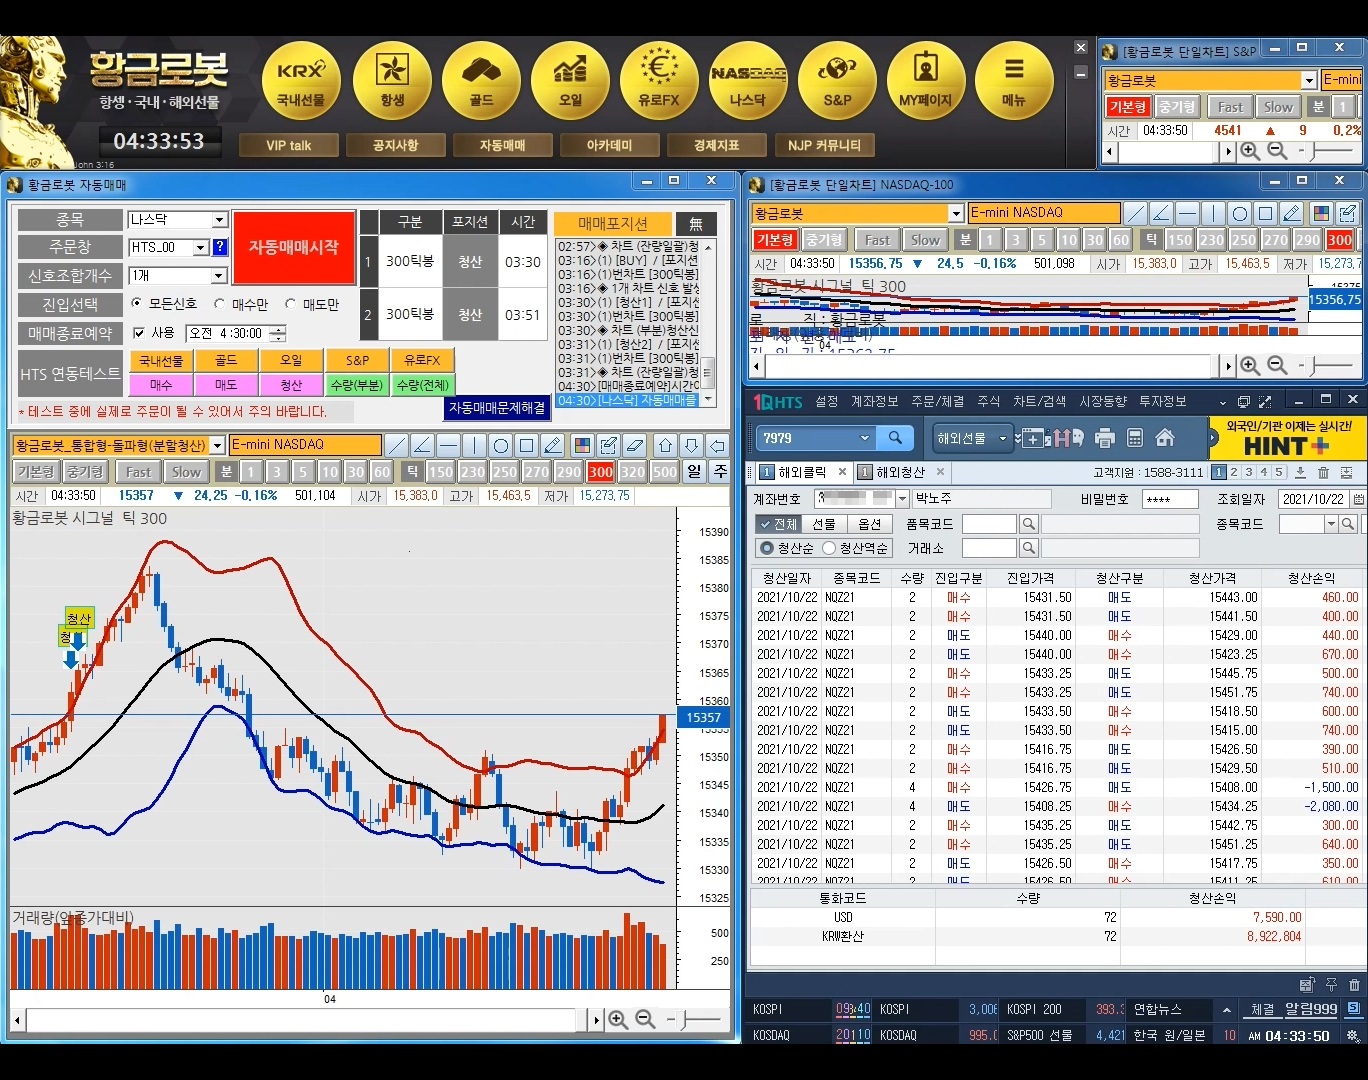The image size is (1368, 1080).
Task: Open the KRX 국내선물 gold button
Action: (x=301, y=81)
